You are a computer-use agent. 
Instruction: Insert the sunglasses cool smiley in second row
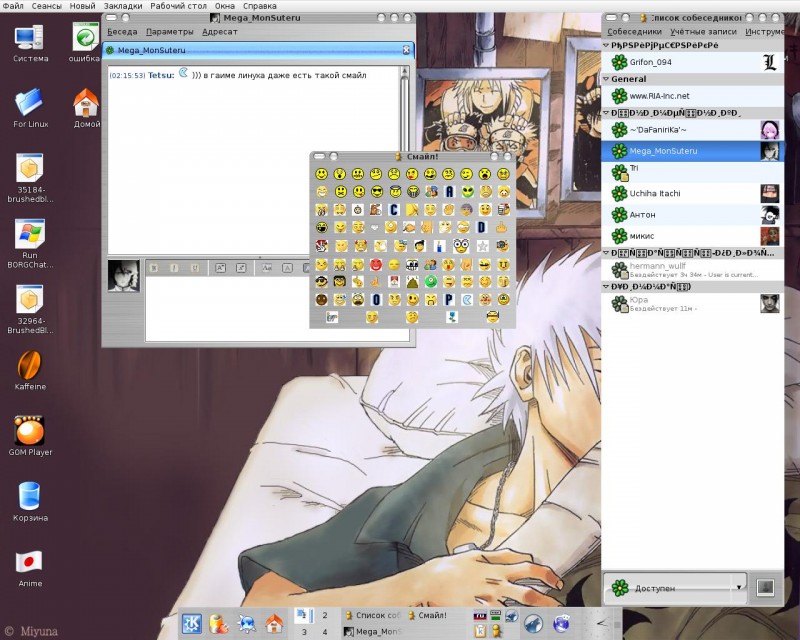(377, 191)
